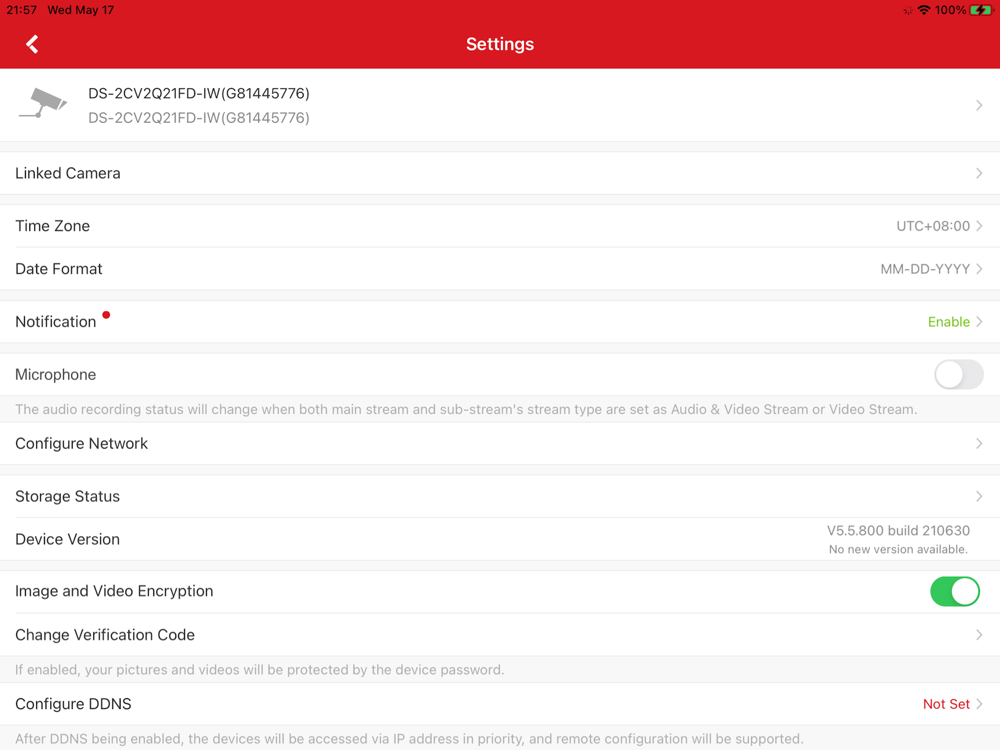
Task: Tap the Wi-Fi status icon
Action: pyautogui.click(x=923, y=10)
